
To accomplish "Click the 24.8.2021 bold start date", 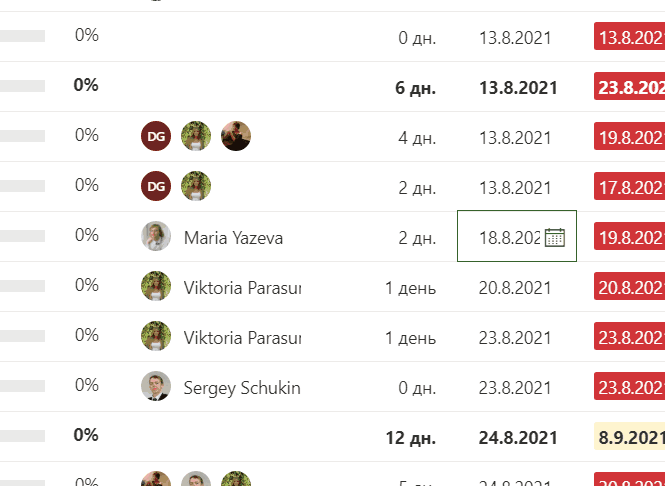I will pyautogui.click(x=518, y=438).
